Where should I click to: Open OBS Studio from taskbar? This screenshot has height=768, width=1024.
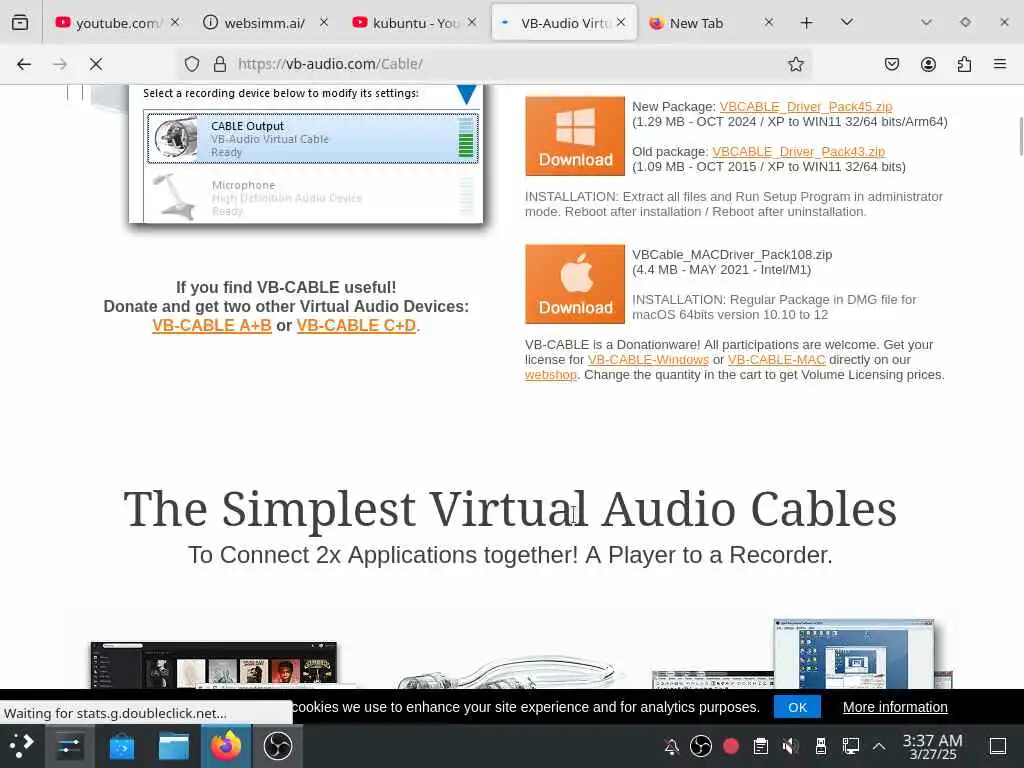(278, 746)
